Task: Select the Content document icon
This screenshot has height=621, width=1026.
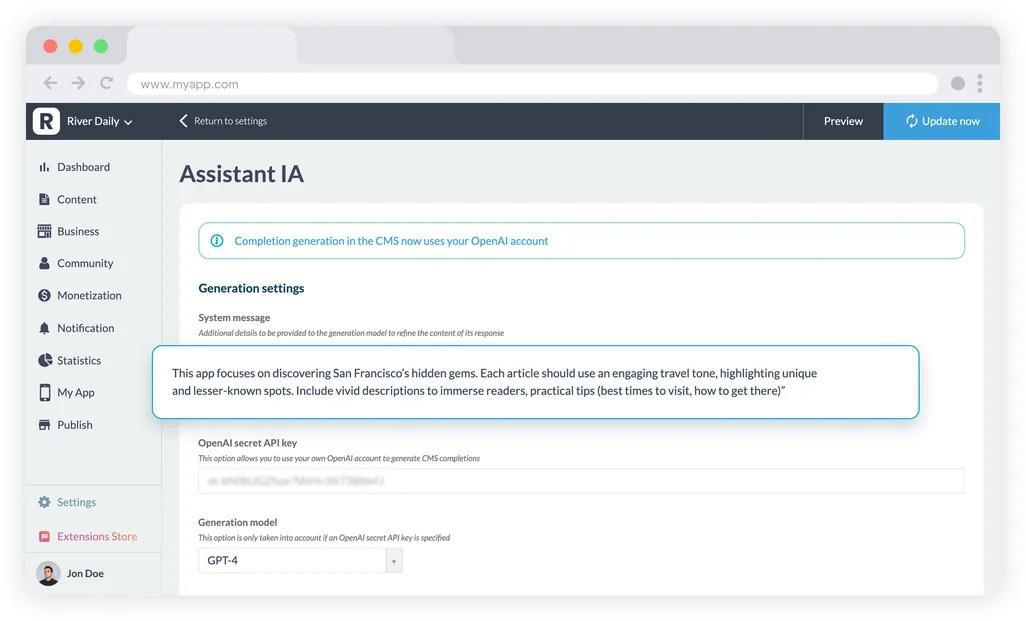Action: pyautogui.click(x=44, y=198)
